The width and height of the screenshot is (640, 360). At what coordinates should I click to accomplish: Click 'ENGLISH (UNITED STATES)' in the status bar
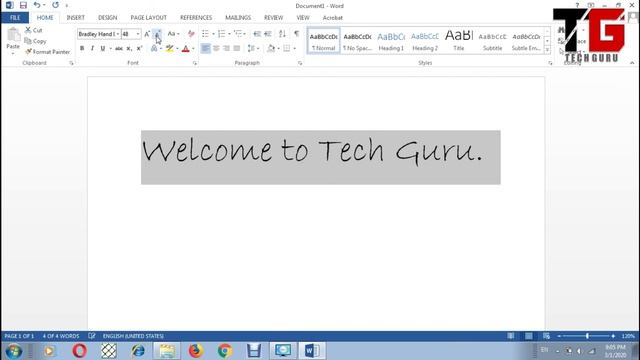coord(133,336)
